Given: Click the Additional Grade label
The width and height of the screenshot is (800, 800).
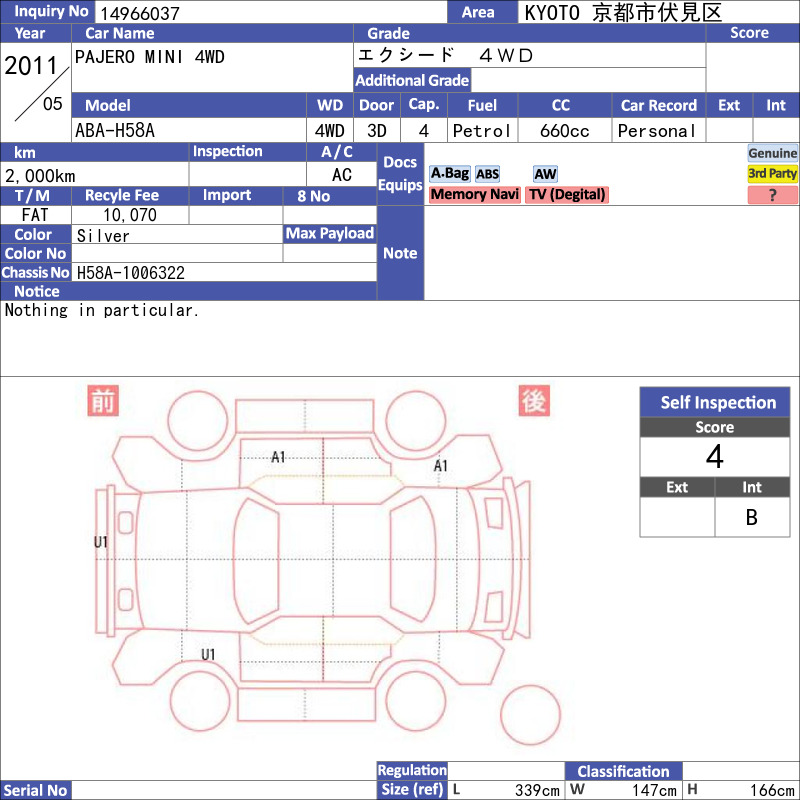Looking at the screenshot, I should click(x=412, y=80).
